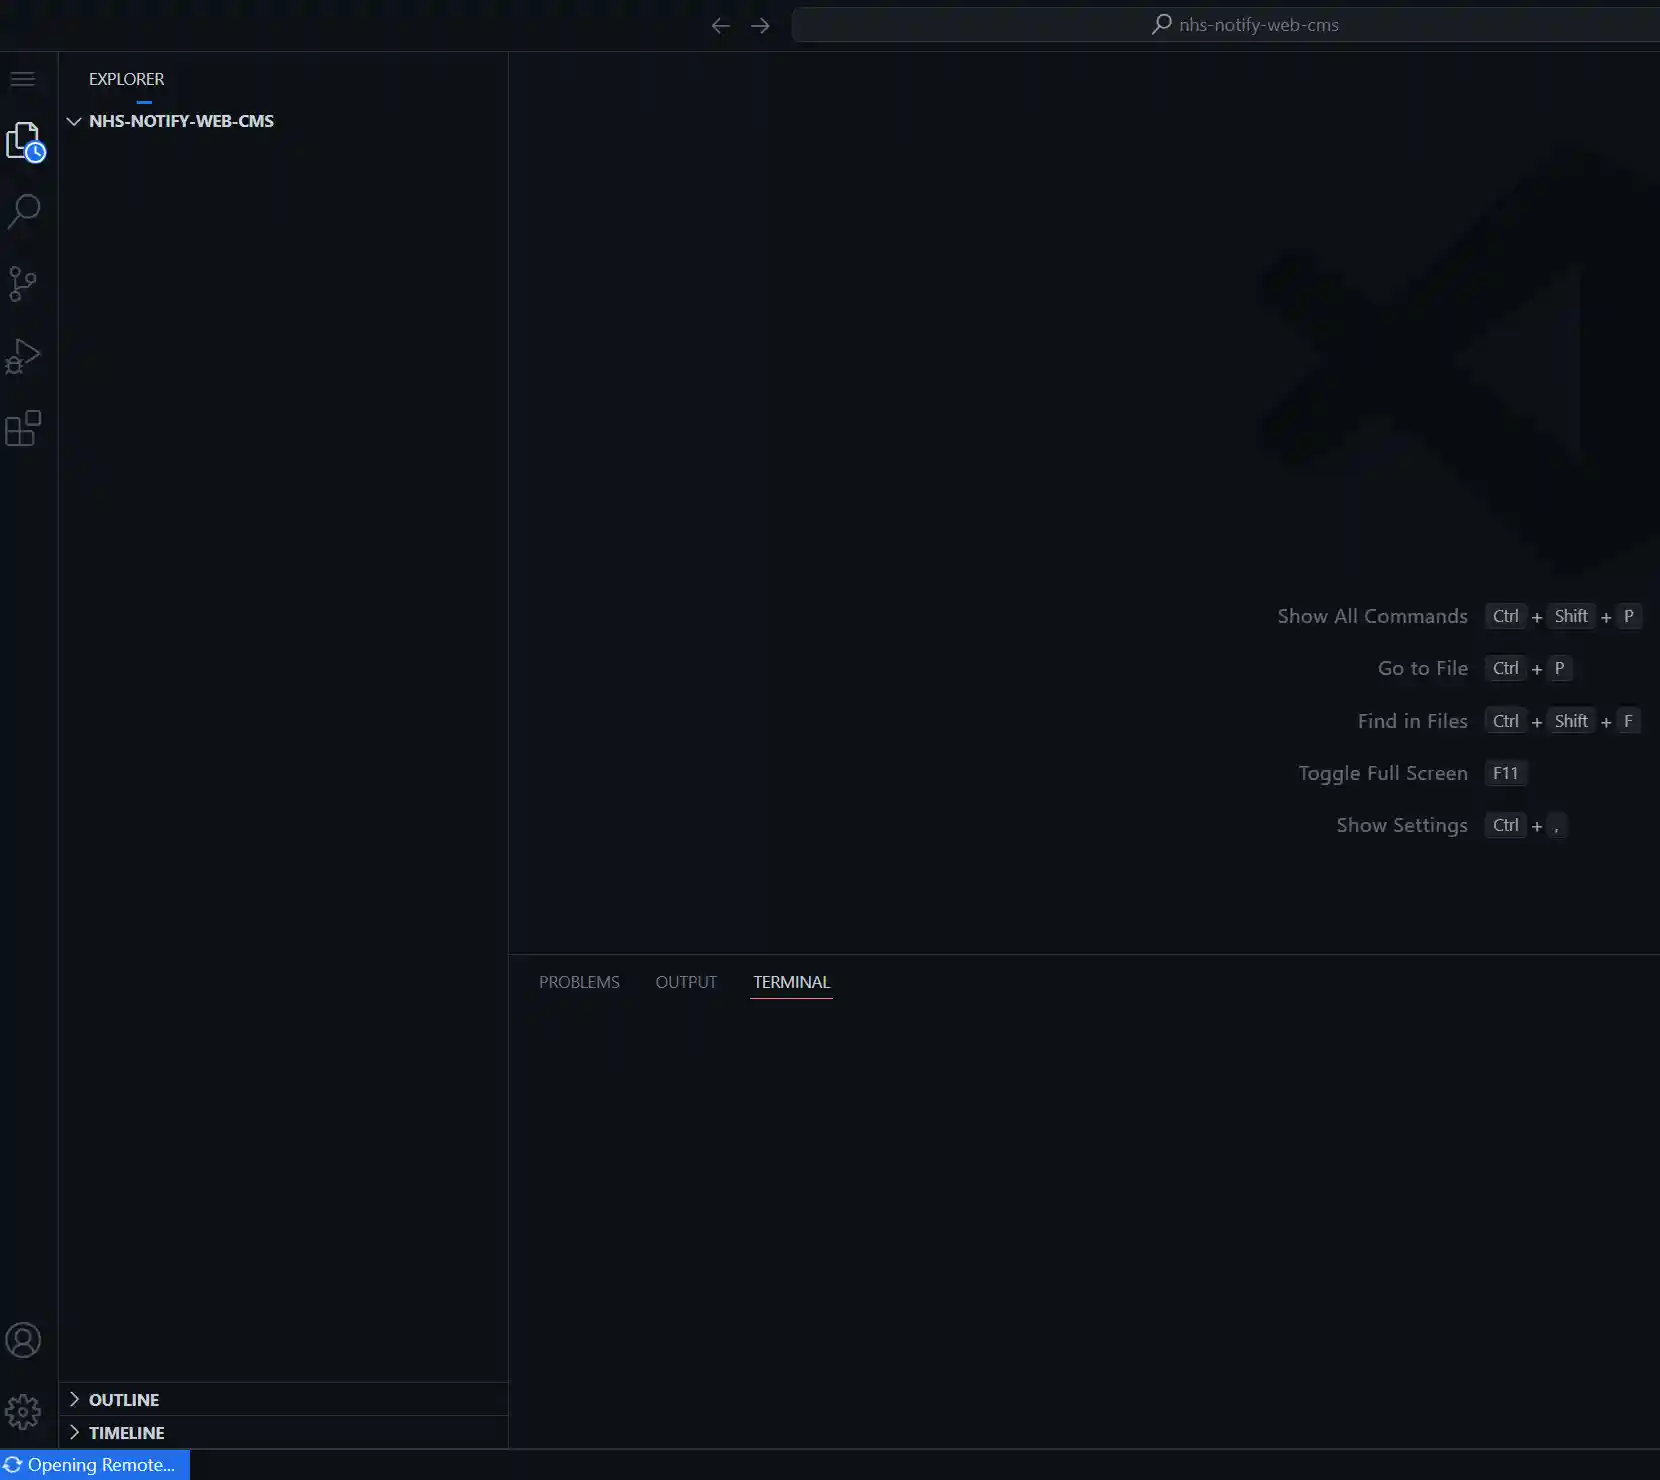The image size is (1660, 1480).
Task: Click the EXPLORER panel title
Action: coord(126,79)
